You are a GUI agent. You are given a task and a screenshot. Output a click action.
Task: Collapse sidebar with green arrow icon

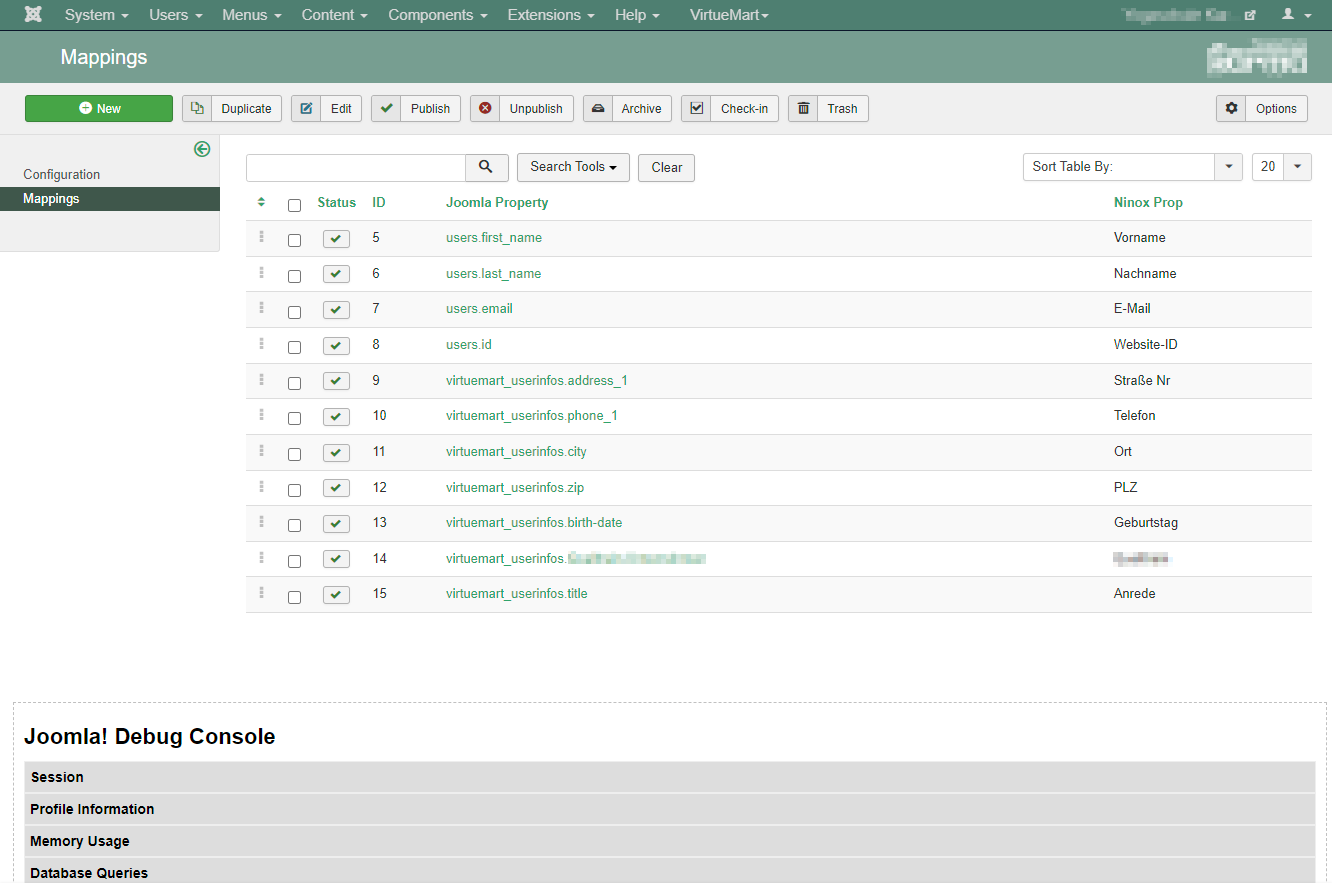click(202, 149)
